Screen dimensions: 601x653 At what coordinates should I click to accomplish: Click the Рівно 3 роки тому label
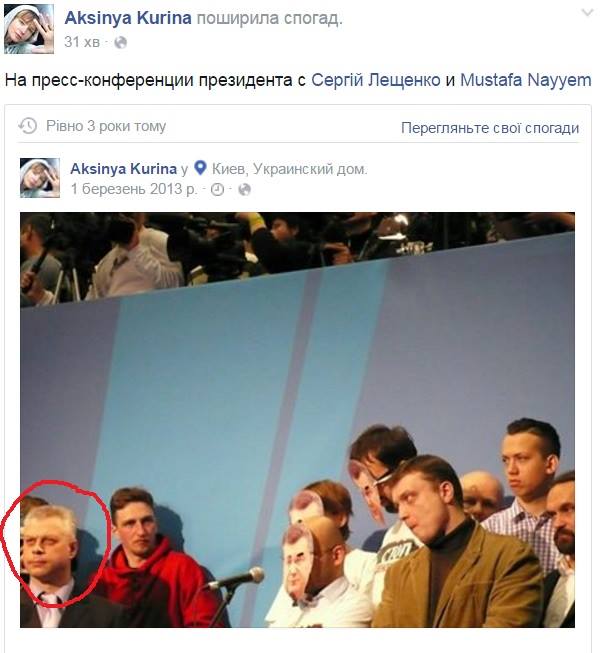click(106, 126)
